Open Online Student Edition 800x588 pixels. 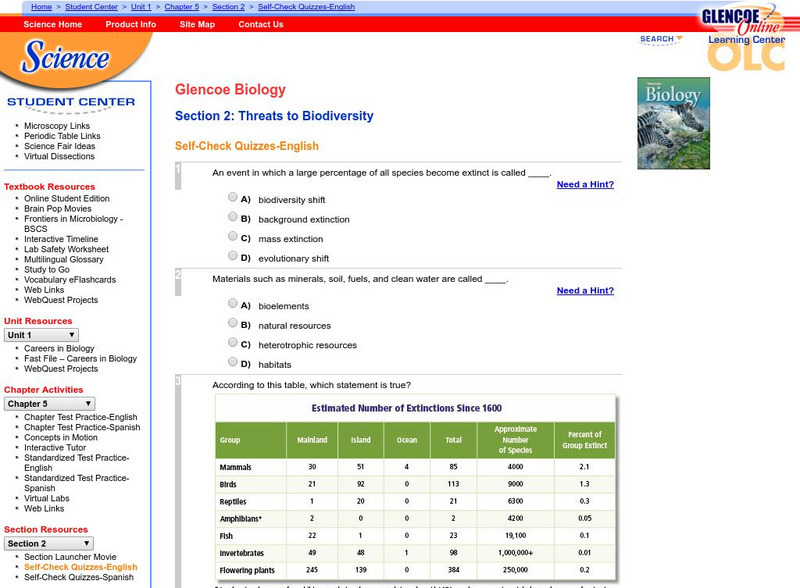coord(67,198)
